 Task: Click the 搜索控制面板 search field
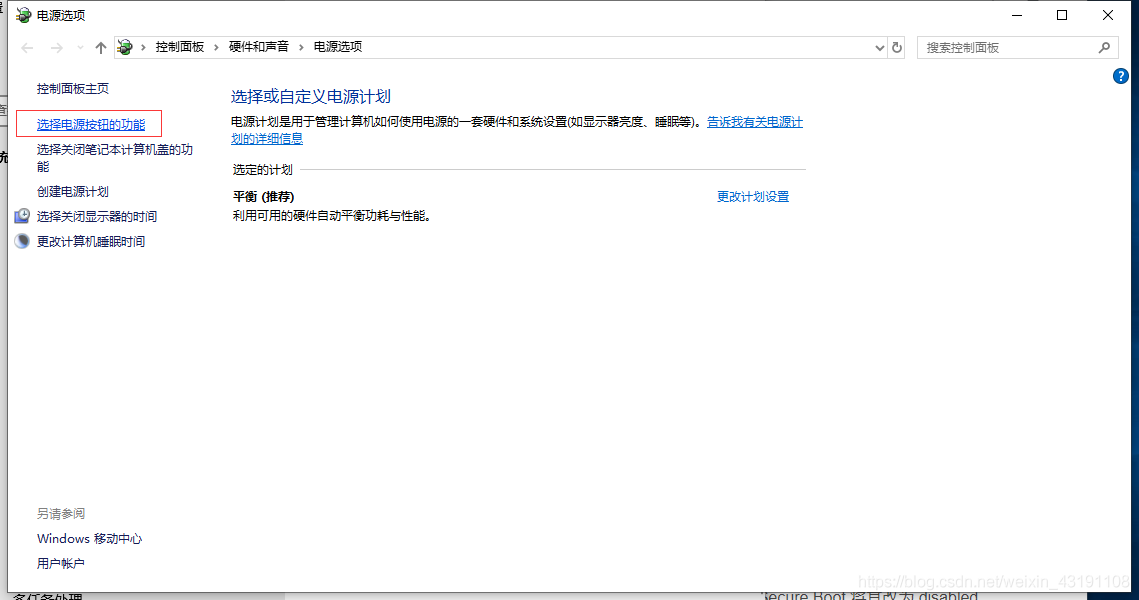click(x=1005, y=47)
